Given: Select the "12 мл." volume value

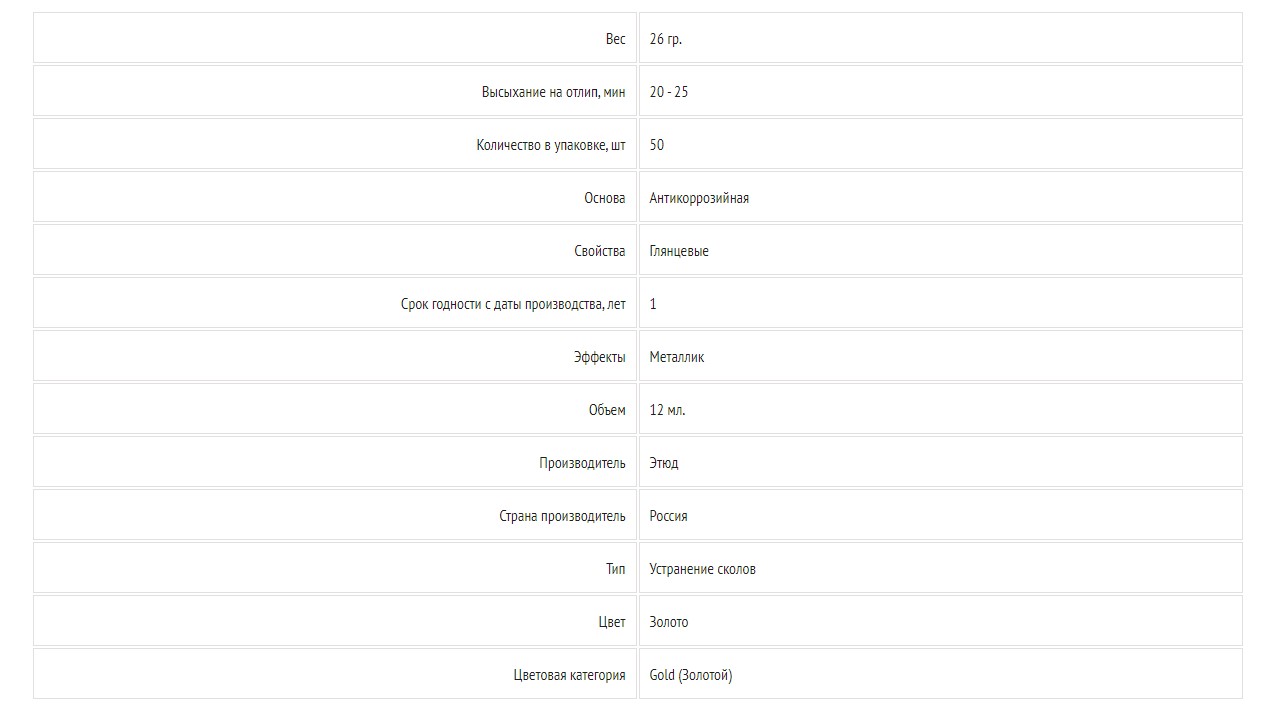Looking at the screenshot, I should [667, 410].
